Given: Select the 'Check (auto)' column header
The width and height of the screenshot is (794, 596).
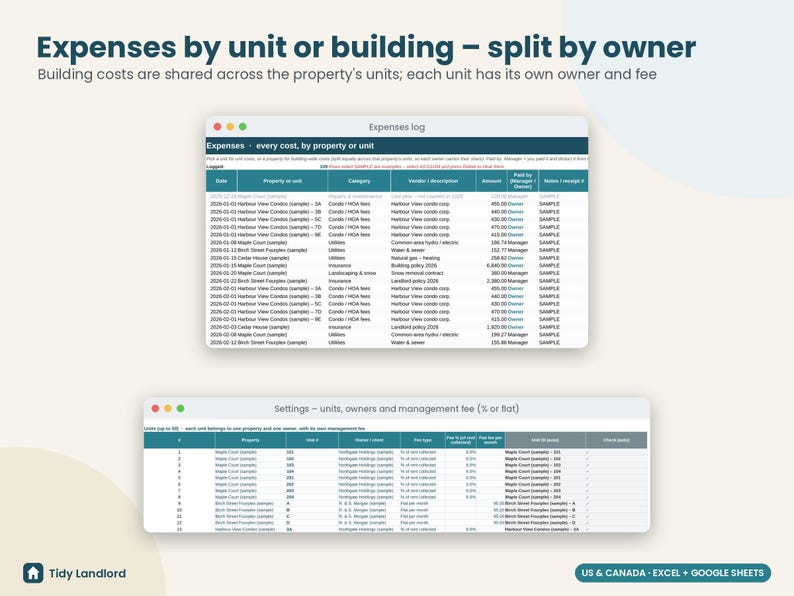Looking at the screenshot, I should click(x=616, y=440).
